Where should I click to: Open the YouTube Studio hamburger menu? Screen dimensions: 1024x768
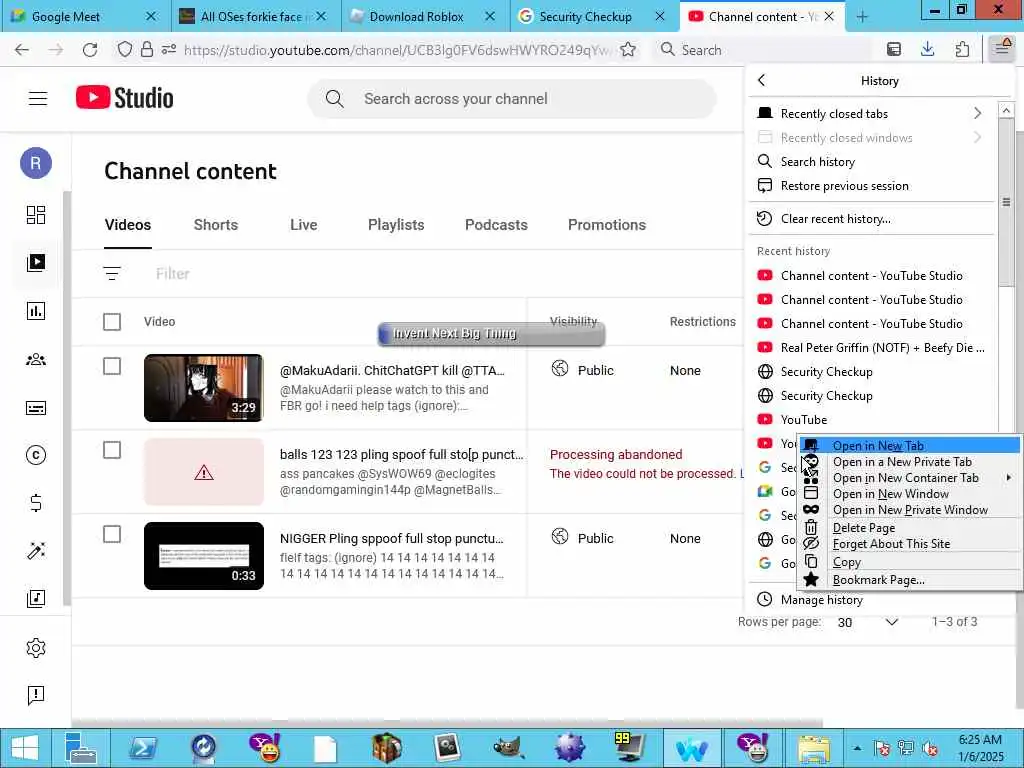click(38, 99)
